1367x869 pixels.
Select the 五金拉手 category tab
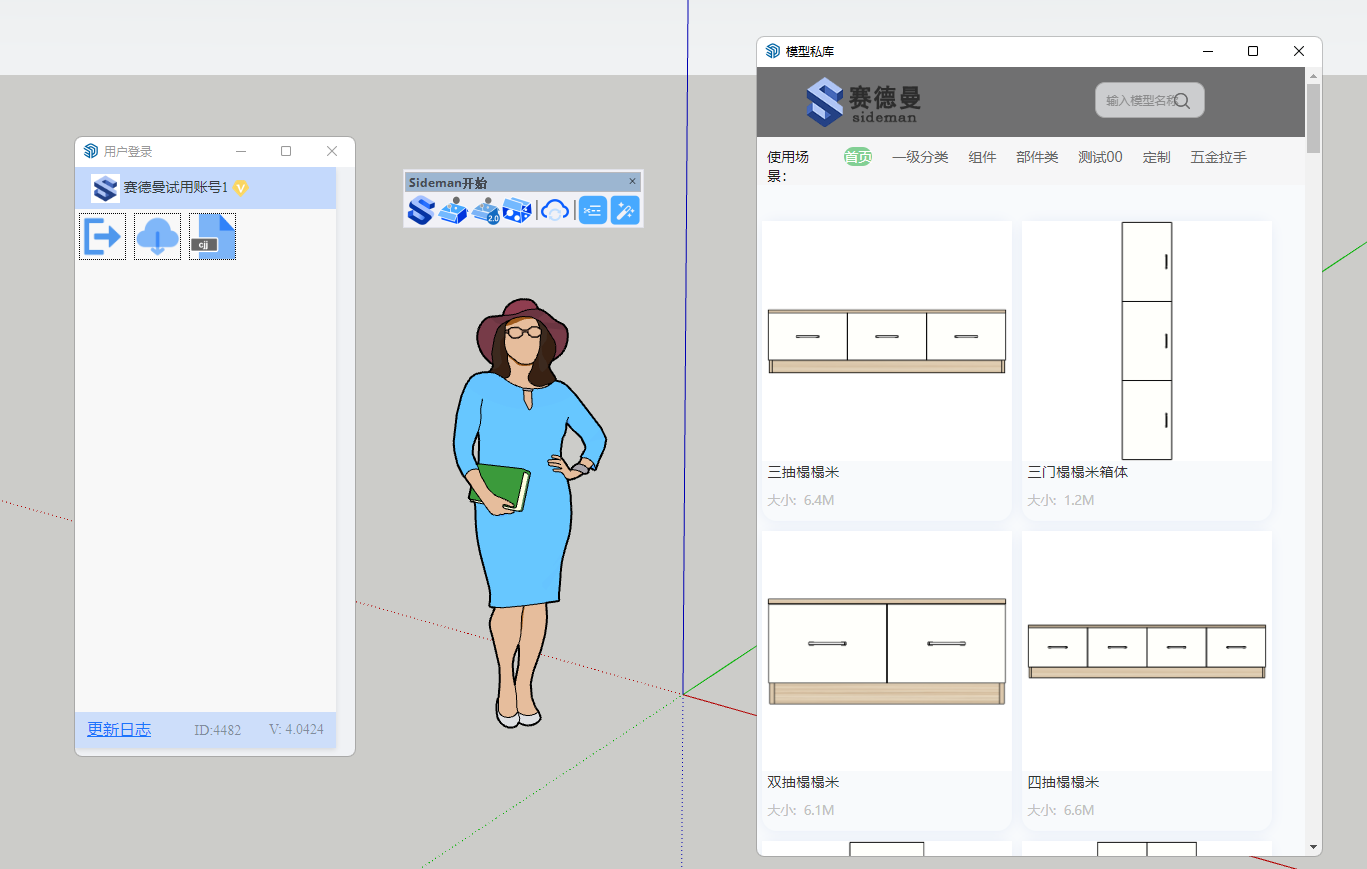1218,157
